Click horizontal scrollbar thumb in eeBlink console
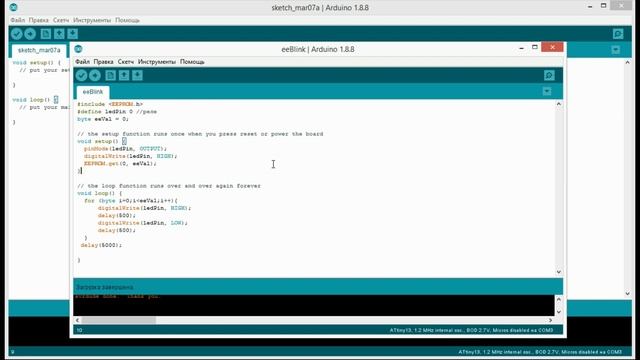 tap(118, 320)
